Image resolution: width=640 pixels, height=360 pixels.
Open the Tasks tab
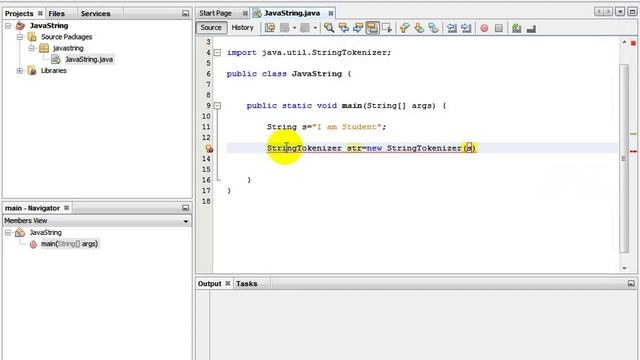point(247,283)
